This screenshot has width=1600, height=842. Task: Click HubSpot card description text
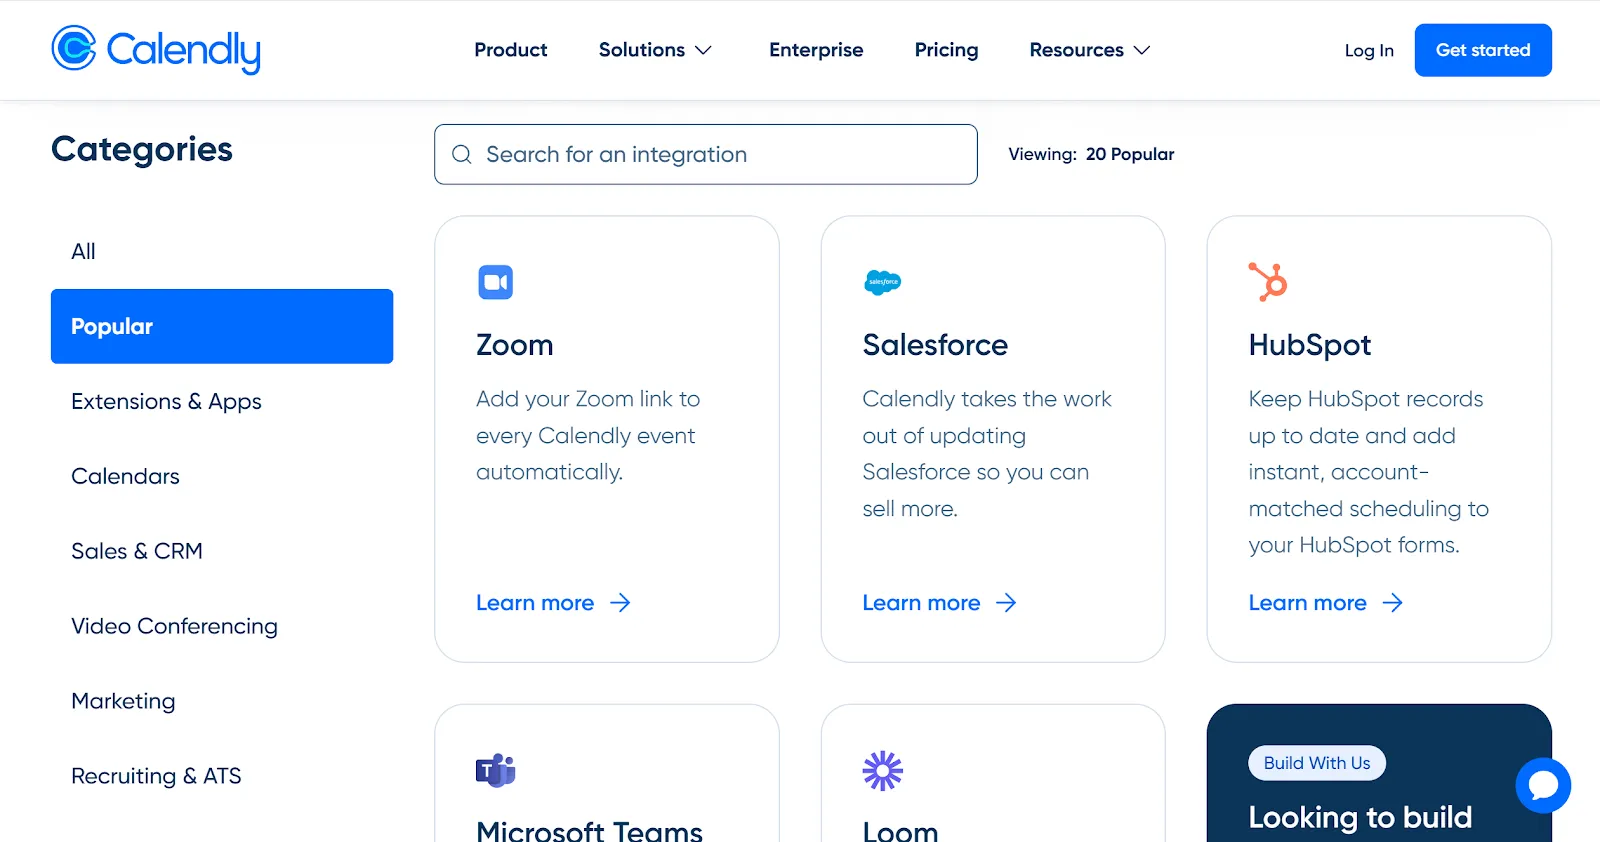pos(1368,472)
